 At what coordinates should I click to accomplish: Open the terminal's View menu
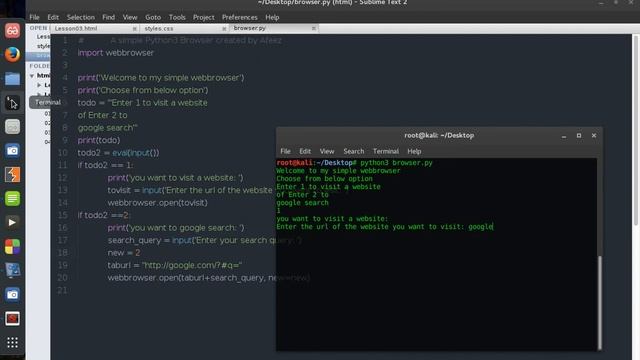327,151
